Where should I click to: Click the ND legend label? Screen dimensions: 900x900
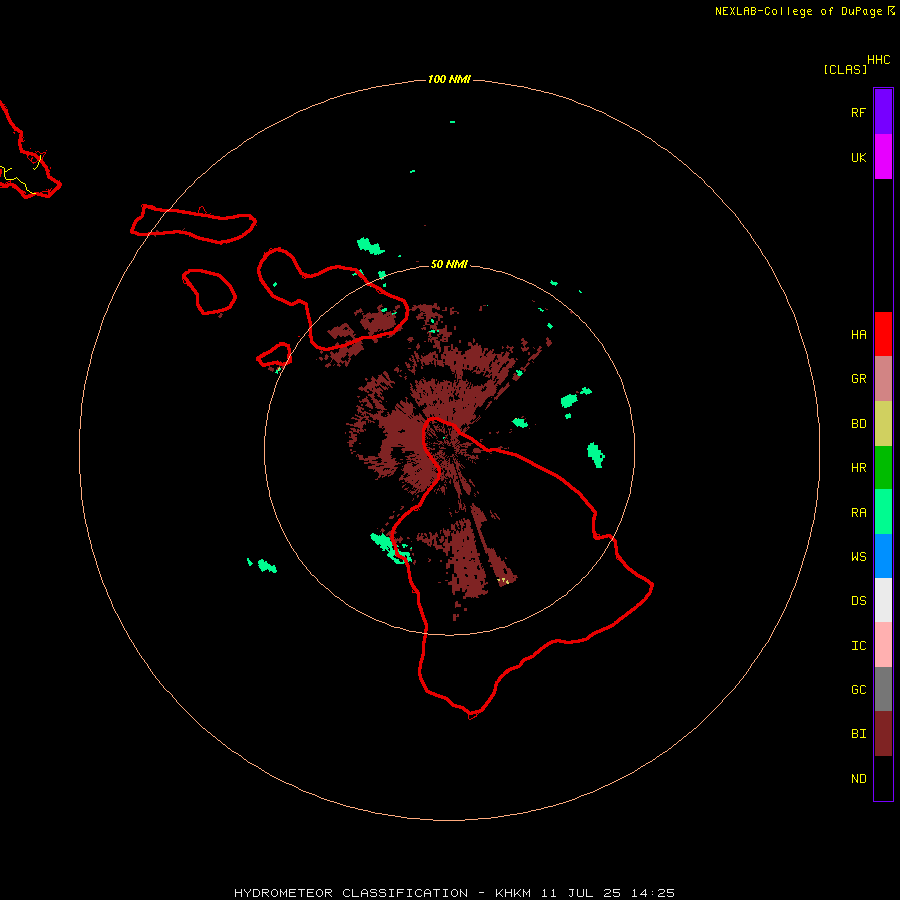pyautogui.click(x=858, y=779)
